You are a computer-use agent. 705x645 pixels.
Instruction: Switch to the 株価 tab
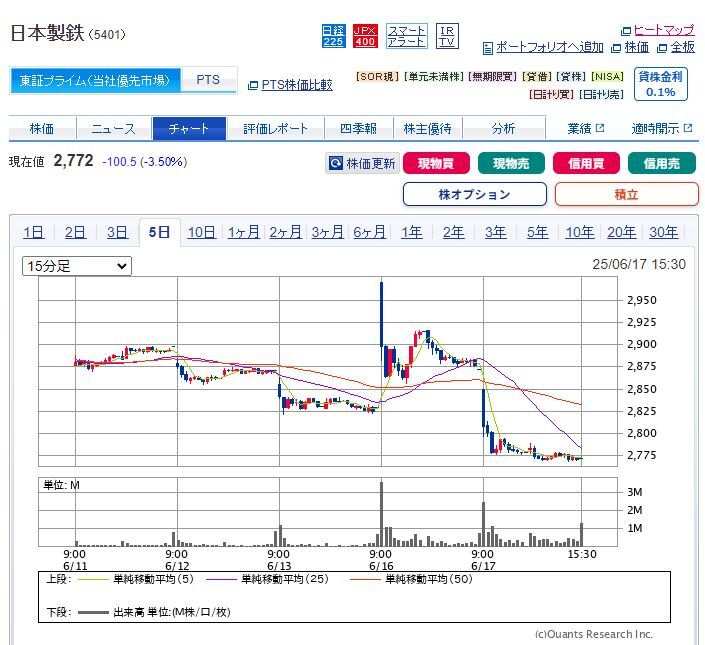[x=42, y=129]
